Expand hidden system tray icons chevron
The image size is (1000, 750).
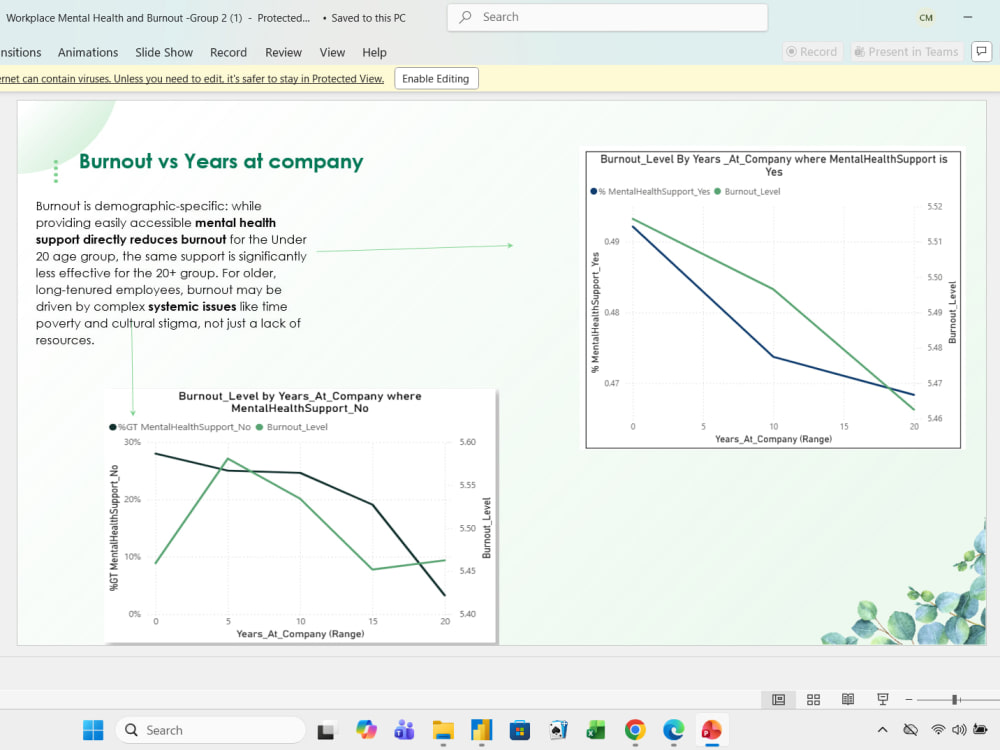tap(883, 730)
